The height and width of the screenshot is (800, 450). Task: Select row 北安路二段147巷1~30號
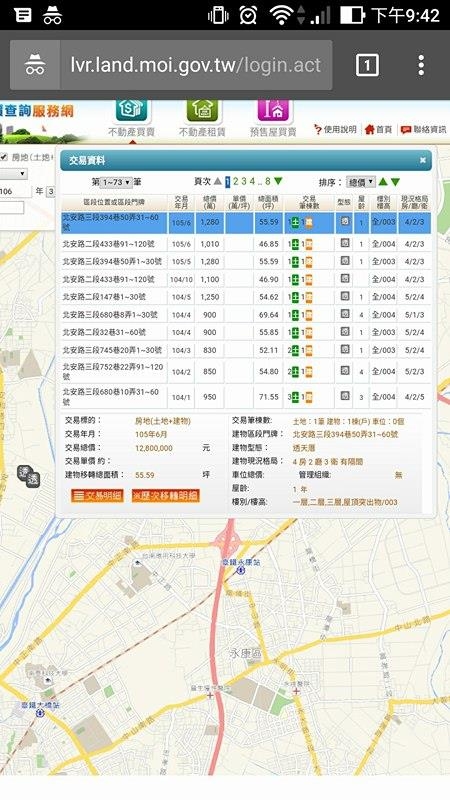coord(246,296)
